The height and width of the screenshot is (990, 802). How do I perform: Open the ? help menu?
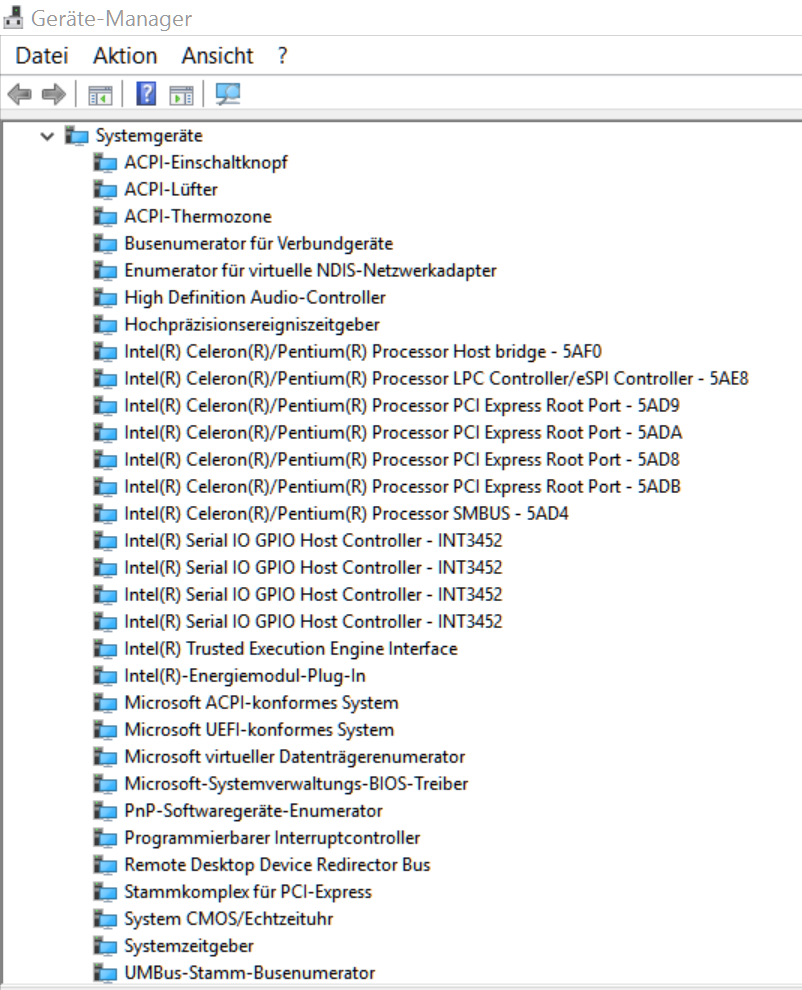click(x=282, y=56)
